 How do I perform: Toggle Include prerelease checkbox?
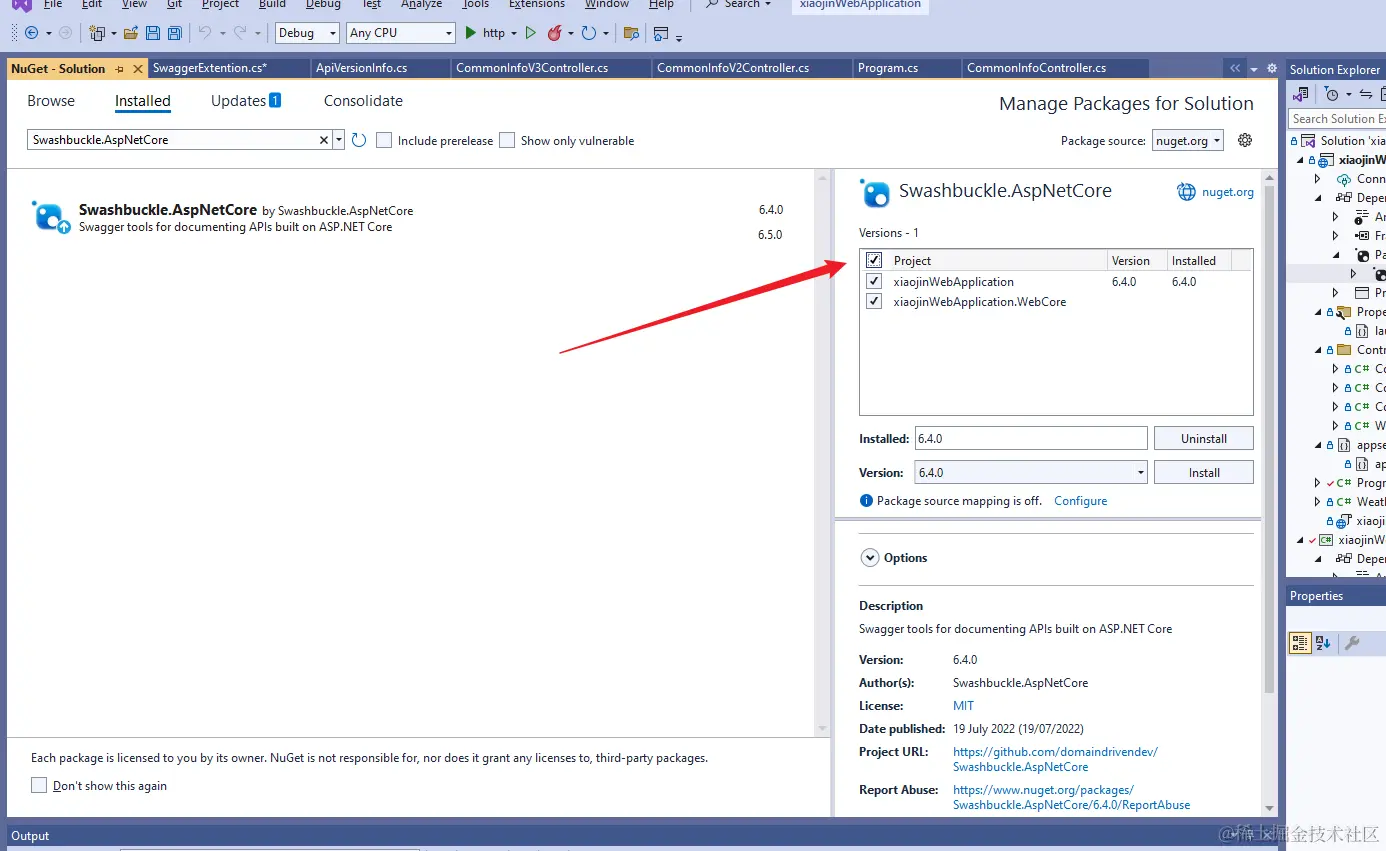384,140
